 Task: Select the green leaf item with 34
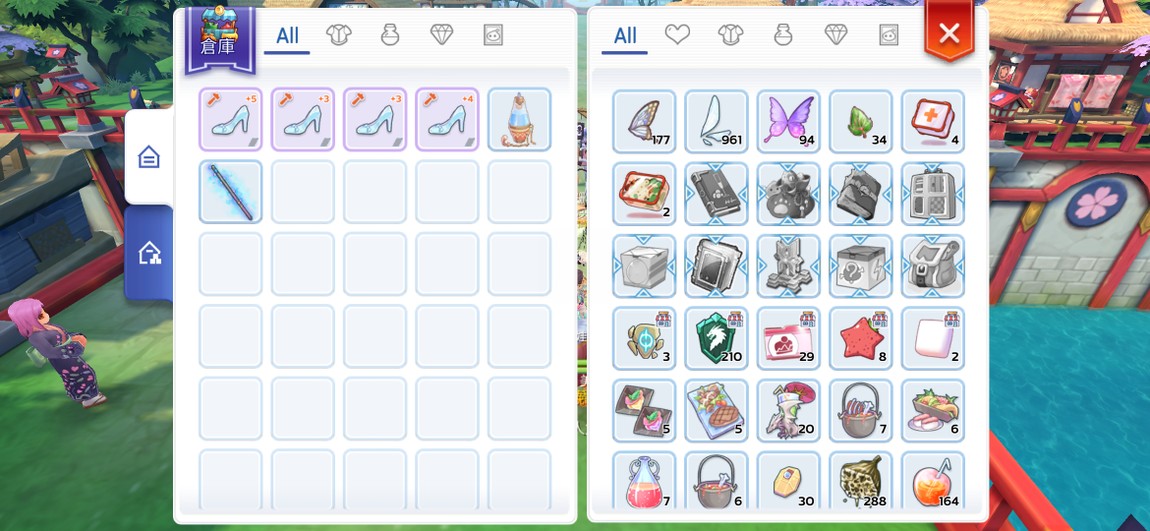(860, 122)
